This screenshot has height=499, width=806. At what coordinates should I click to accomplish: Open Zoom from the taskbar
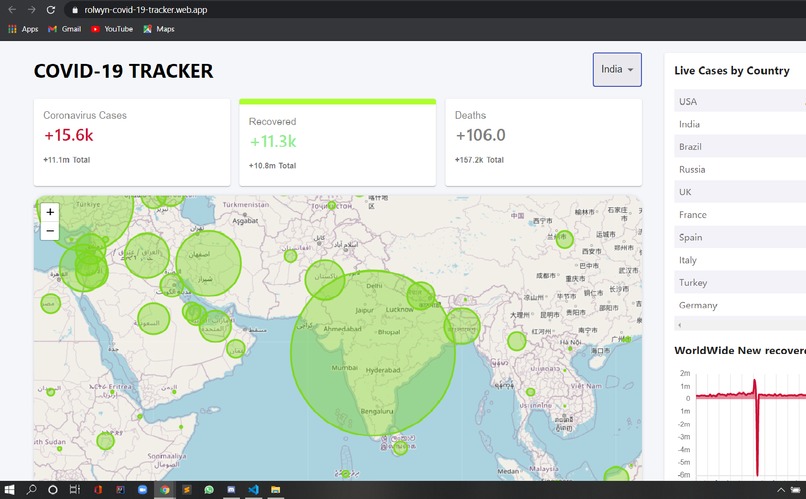coord(142,490)
